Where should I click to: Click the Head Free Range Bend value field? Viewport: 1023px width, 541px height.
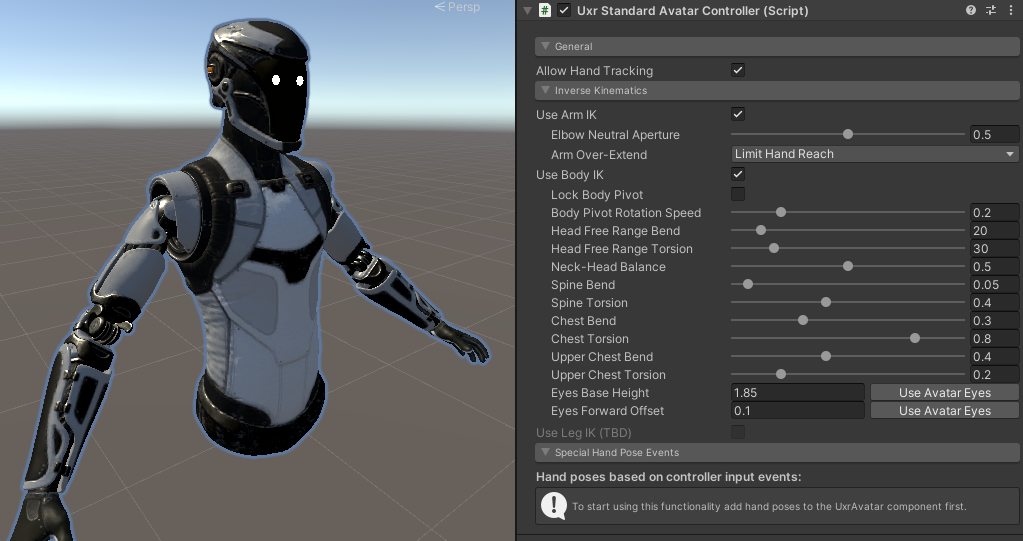click(x=994, y=230)
